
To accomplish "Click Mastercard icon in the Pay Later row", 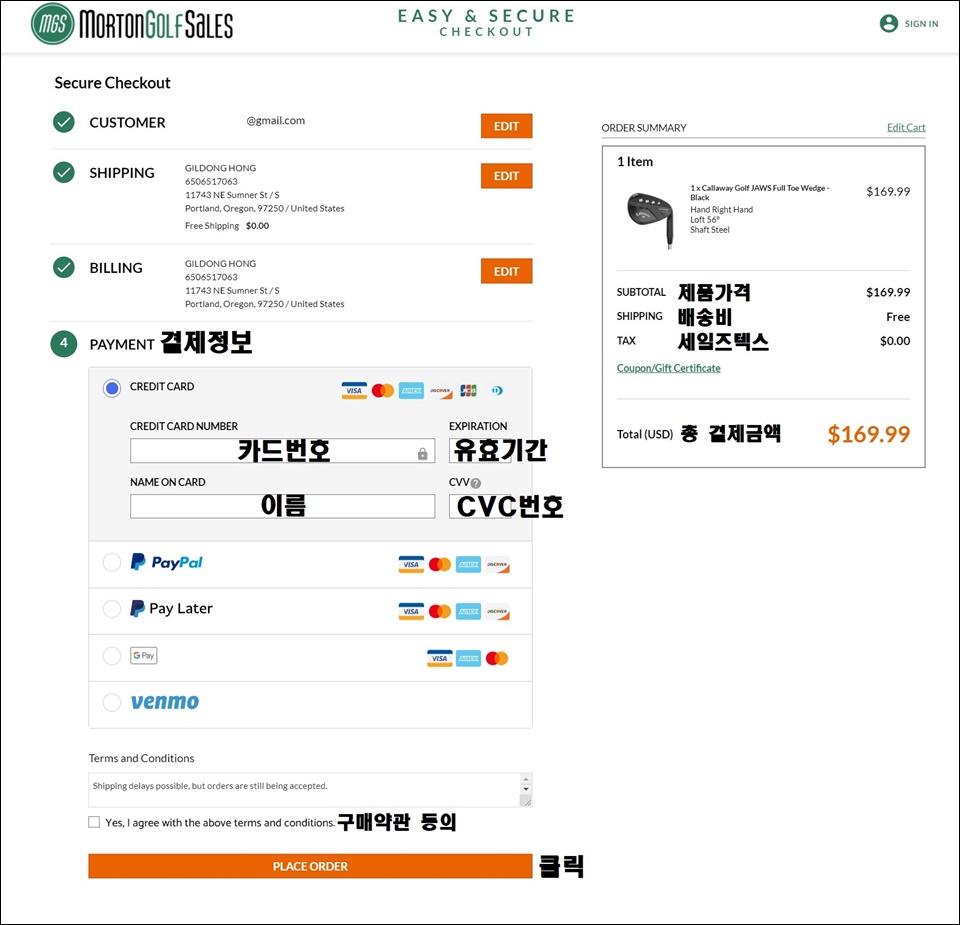I will 440,611.
